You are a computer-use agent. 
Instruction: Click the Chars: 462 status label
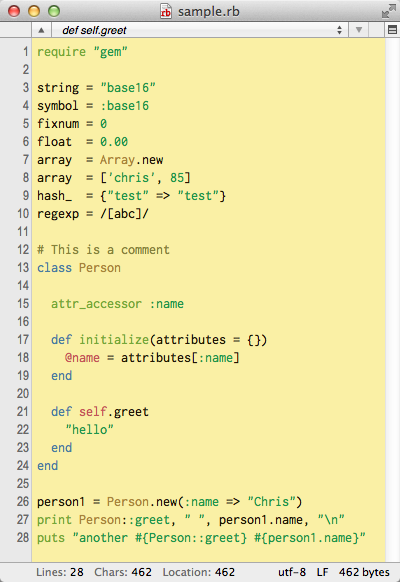[123, 572]
